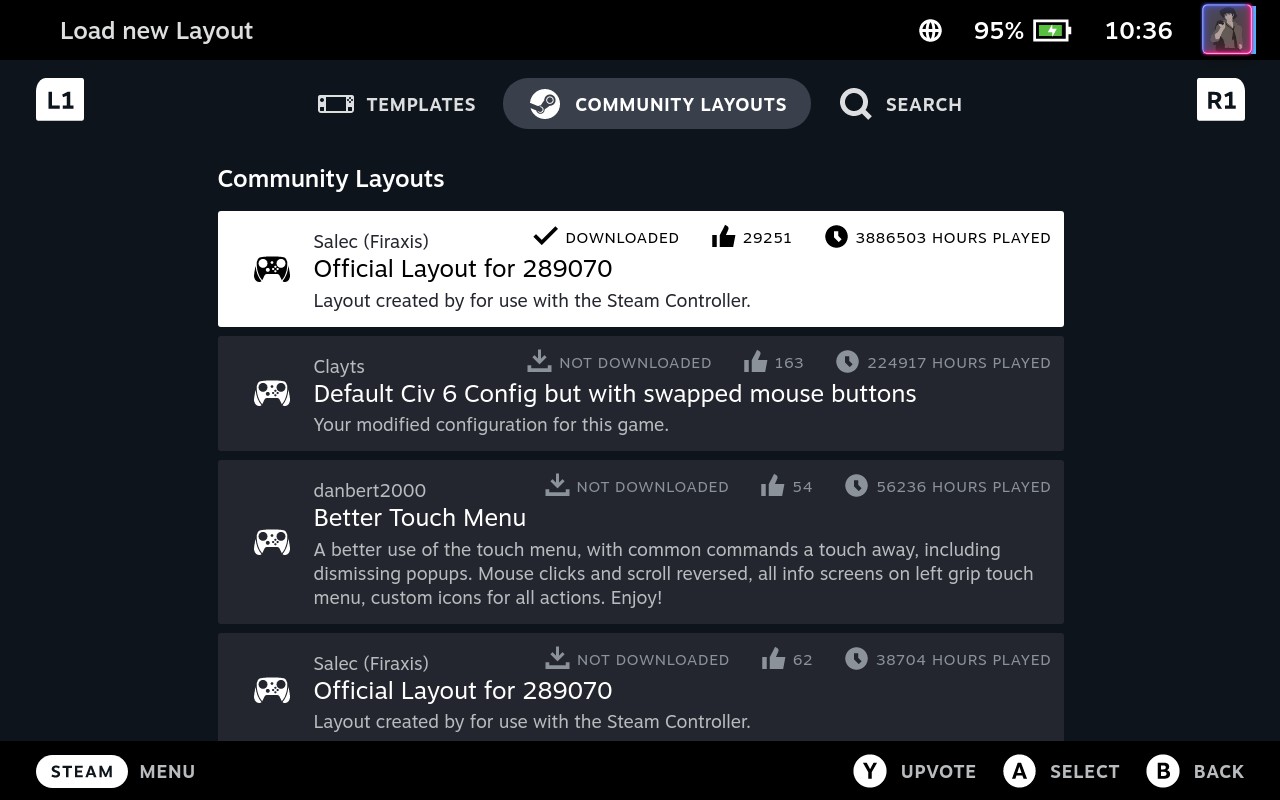This screenshot has height=800, width=1280.
Task: Click NOT DOWNLOADED label on danbert2000 layout
Action: 652,487
